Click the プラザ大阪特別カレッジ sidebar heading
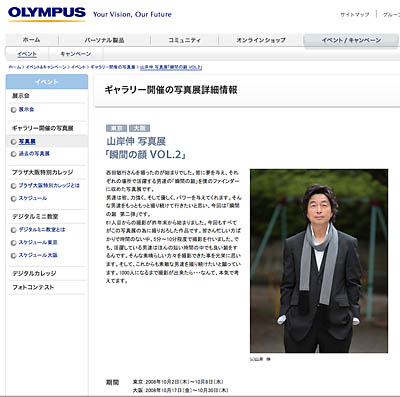 (x=42, y=172)
